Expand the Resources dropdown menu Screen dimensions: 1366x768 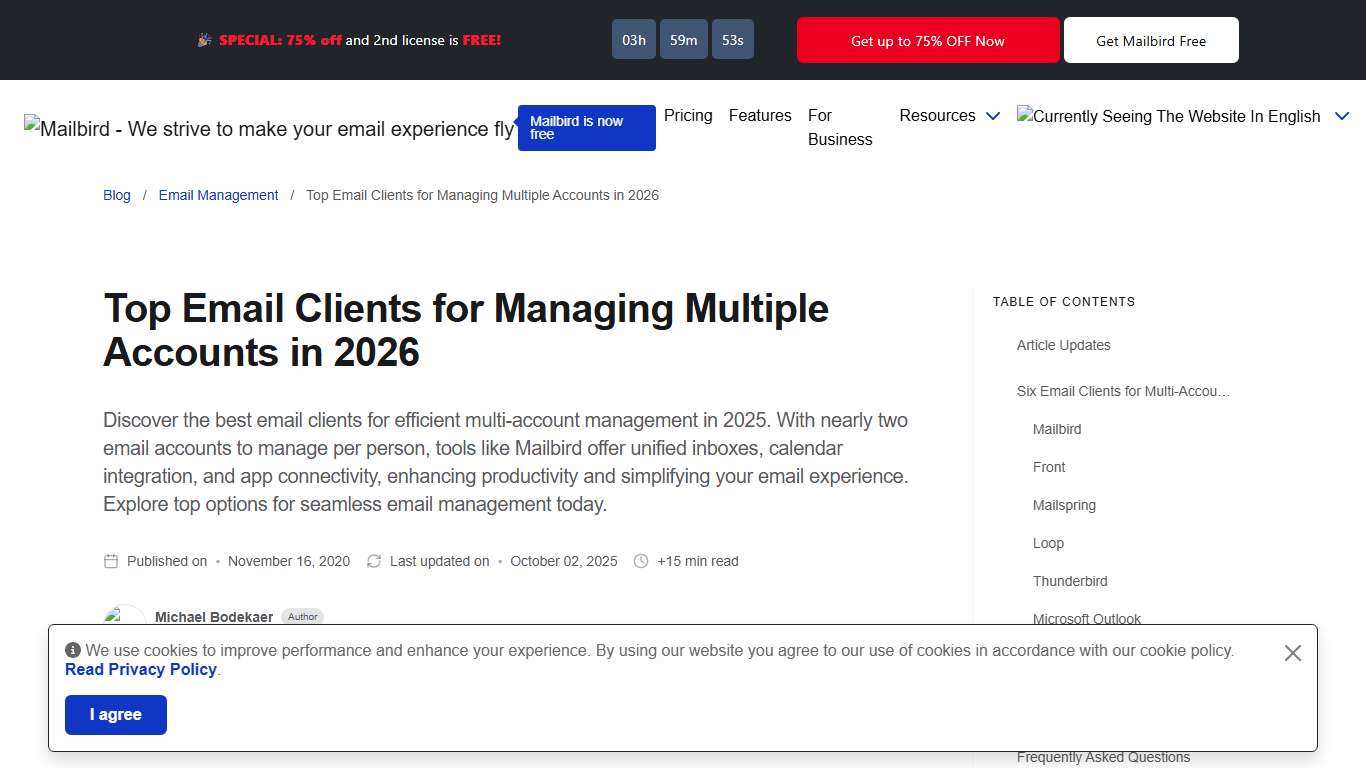pos(949,116)
